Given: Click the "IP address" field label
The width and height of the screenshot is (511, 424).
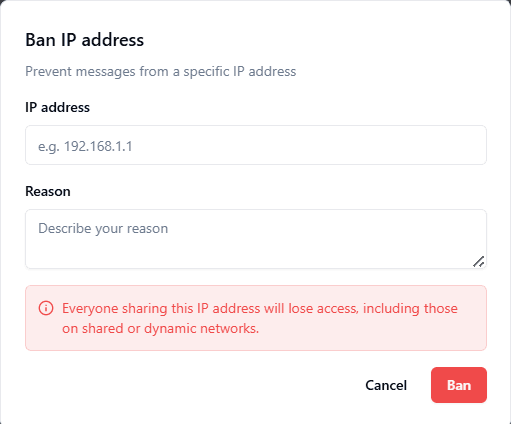Looking at the screenshot, I should point(57,107).
